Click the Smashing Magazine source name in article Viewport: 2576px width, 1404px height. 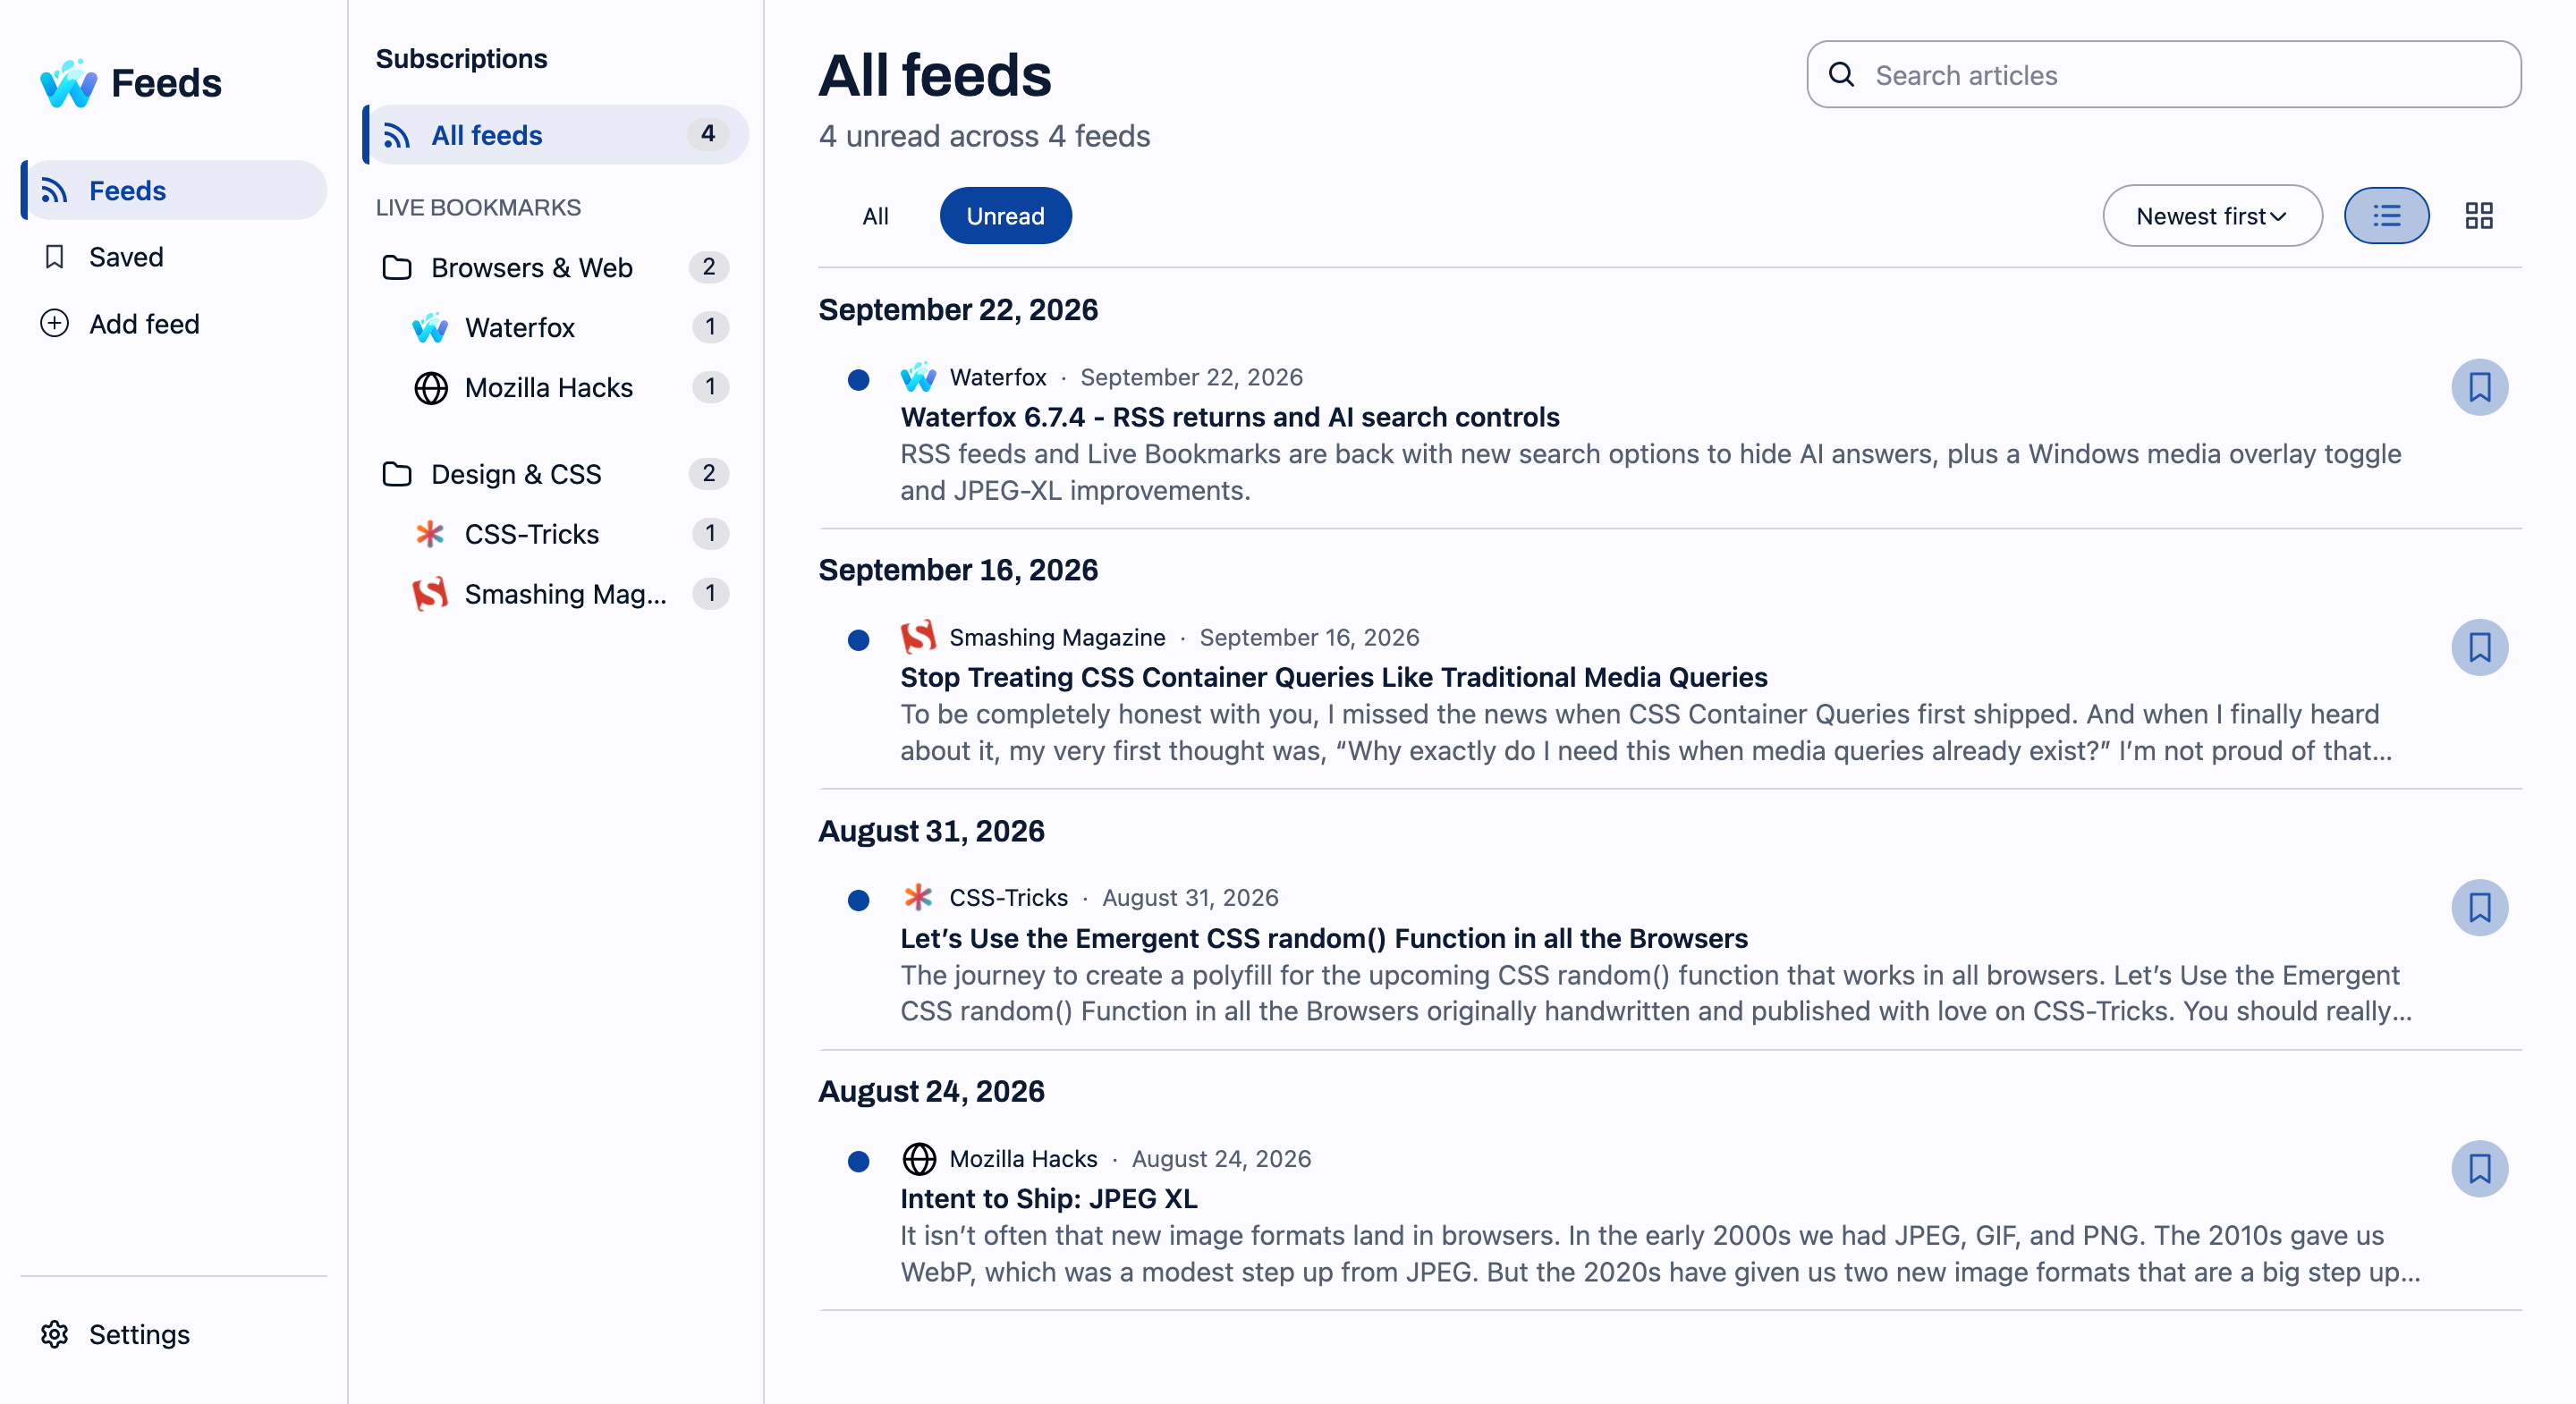(x=1057, y=637)
